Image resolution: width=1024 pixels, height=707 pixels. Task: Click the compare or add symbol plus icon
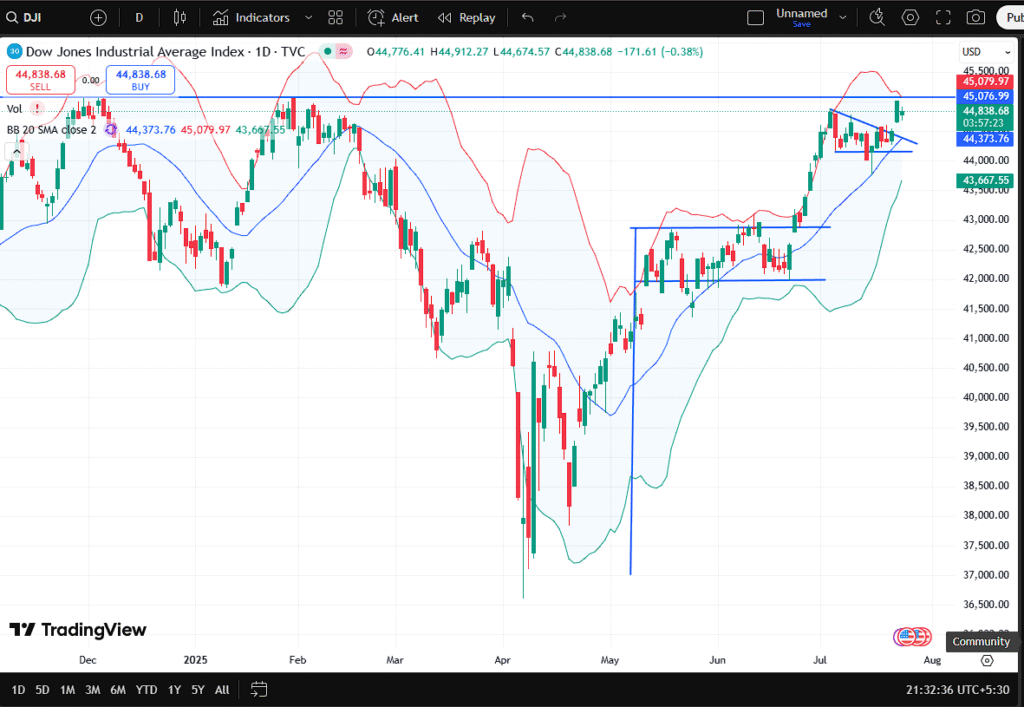click(x=99, y=18)
